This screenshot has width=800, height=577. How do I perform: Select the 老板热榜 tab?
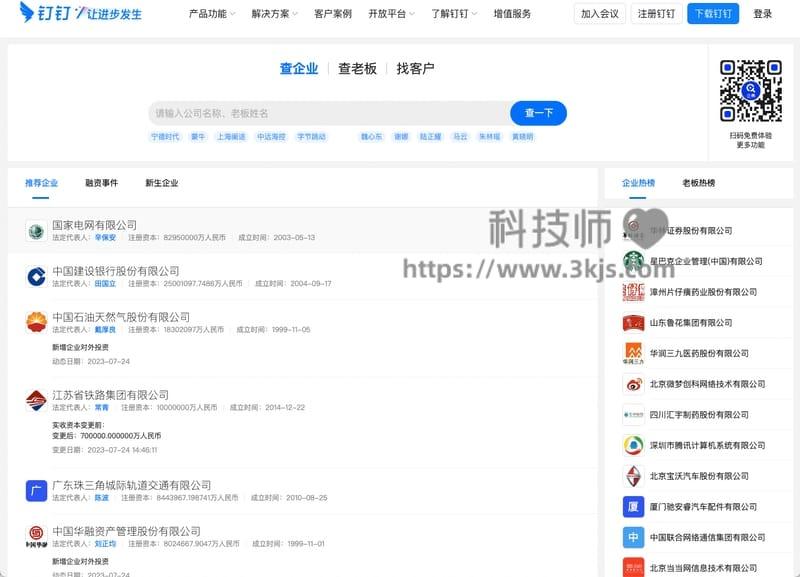[698, 183]
